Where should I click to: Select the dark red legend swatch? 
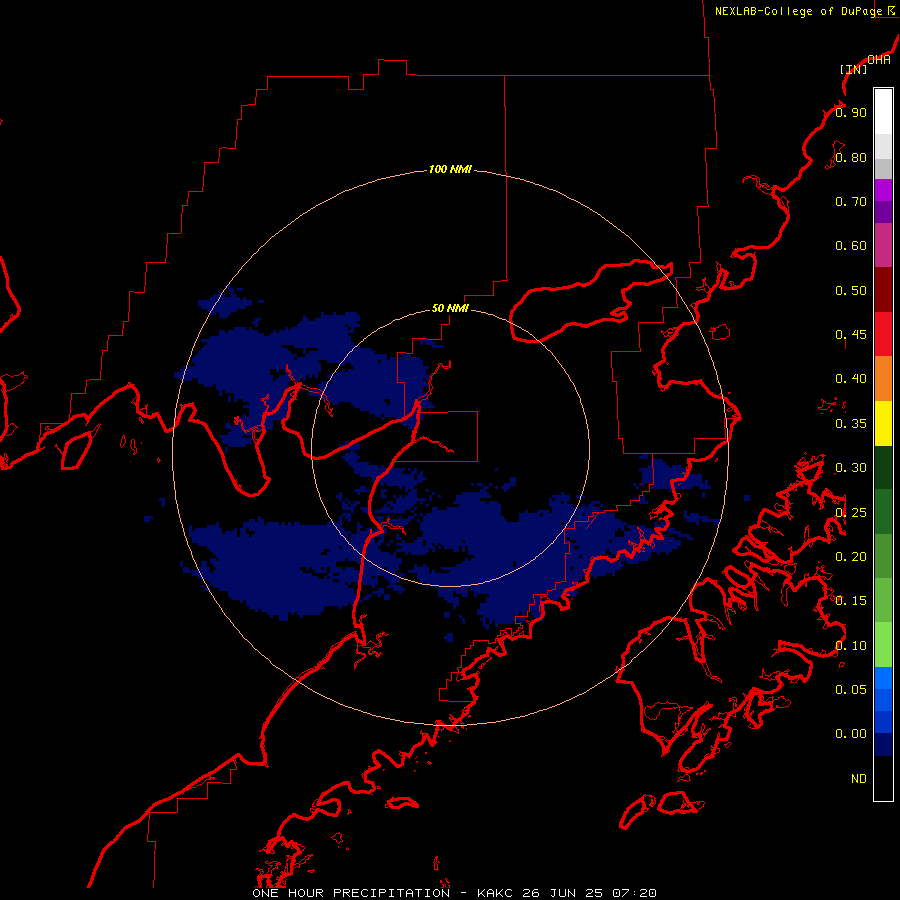[883, 290]
